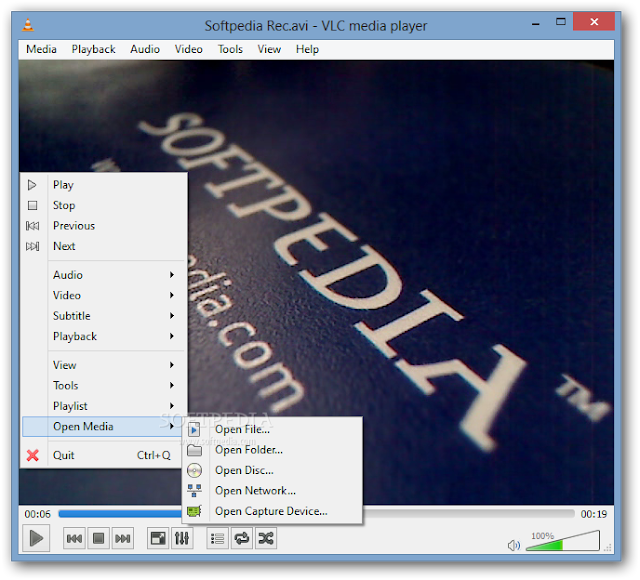The width and height of the screenshot is (640, 580).
Task: Select Open File... in the submenu
Action: pyautogui.click(x=272, y=429)
